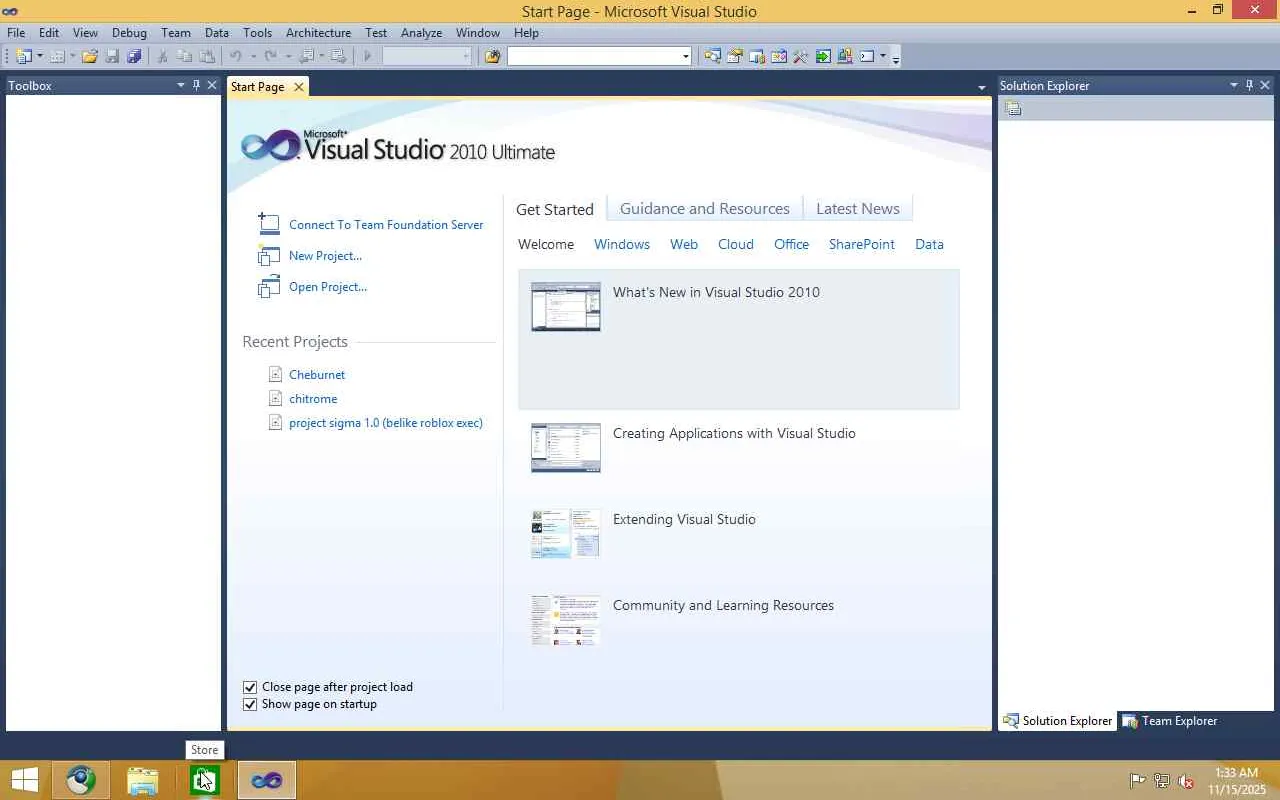Viewport: 1280px width, 800px height.
Task: Click the Add New Item toolbar icon
Action: click(x=57, y=56)
